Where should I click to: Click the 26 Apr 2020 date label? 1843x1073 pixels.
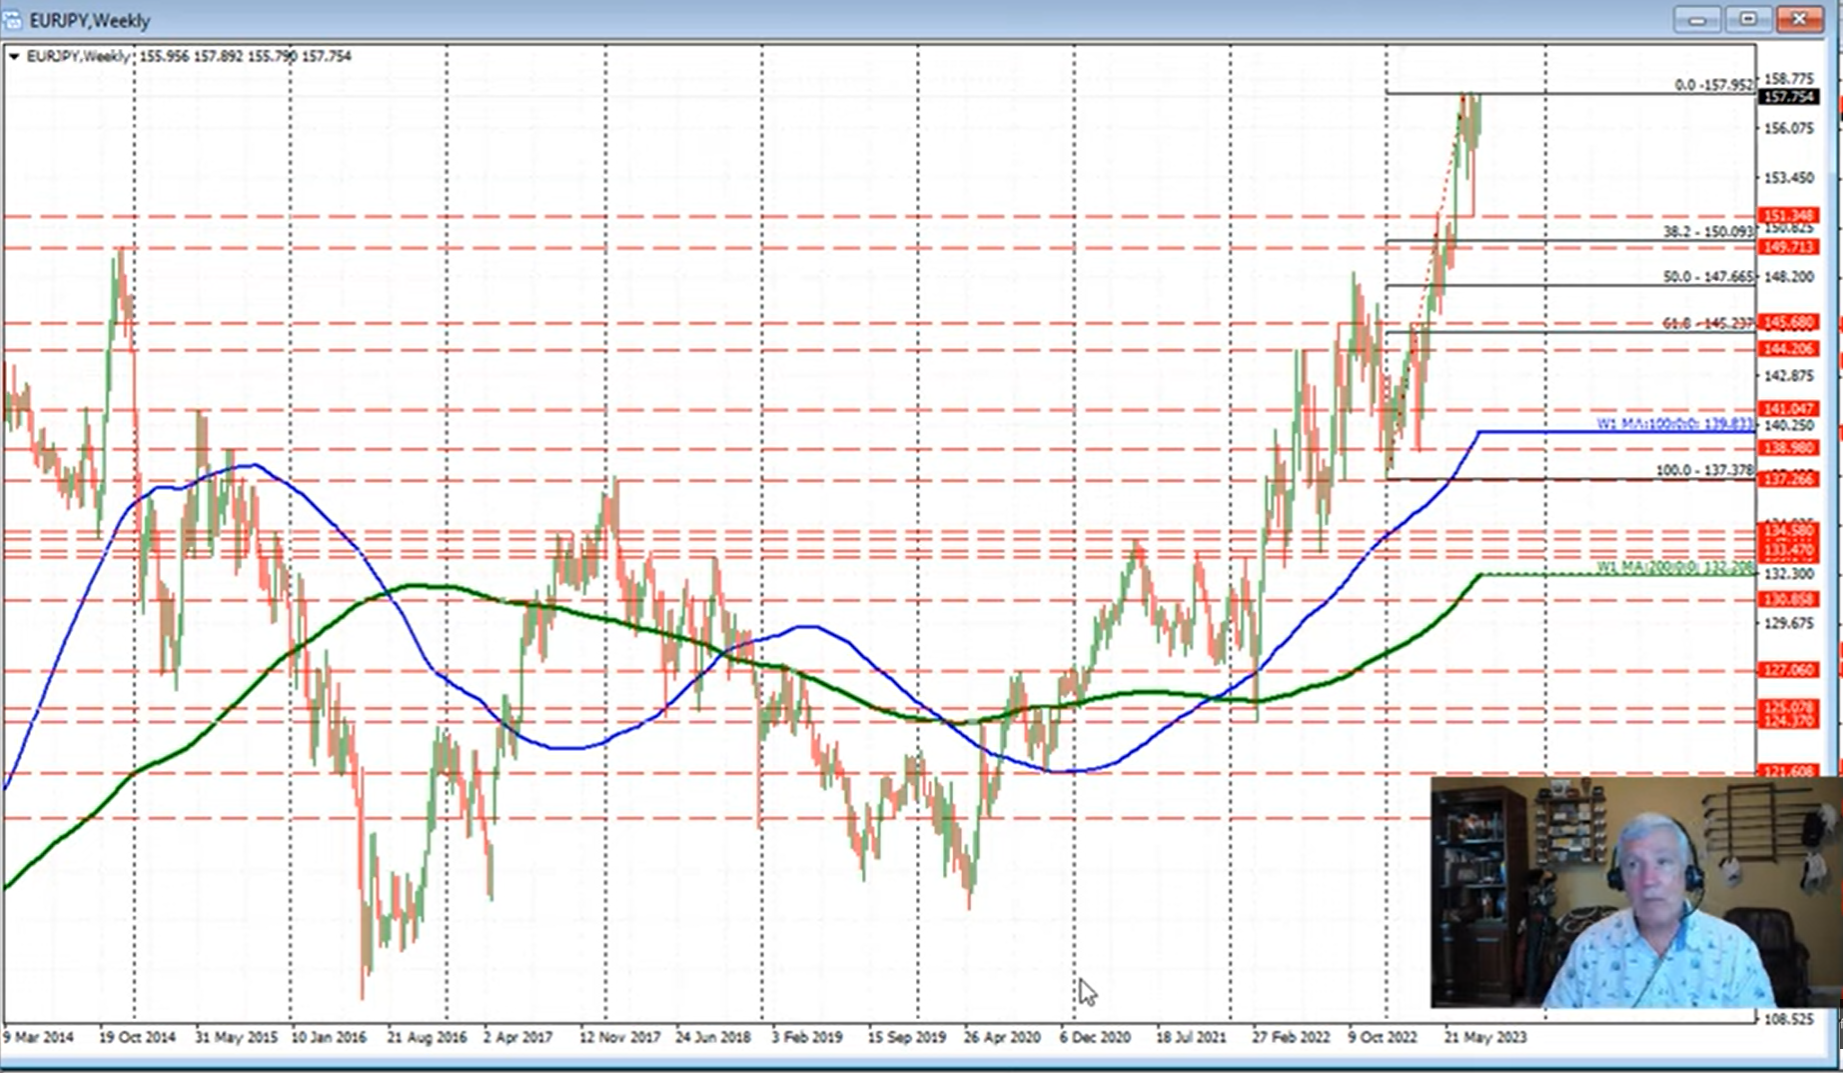click(1001, 1037)
